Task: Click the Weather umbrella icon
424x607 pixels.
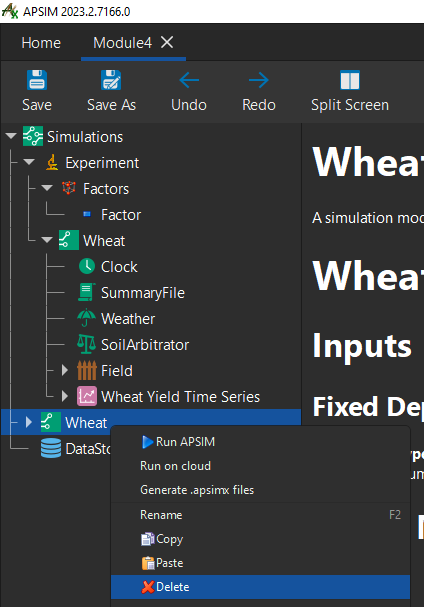Action: 86,318
